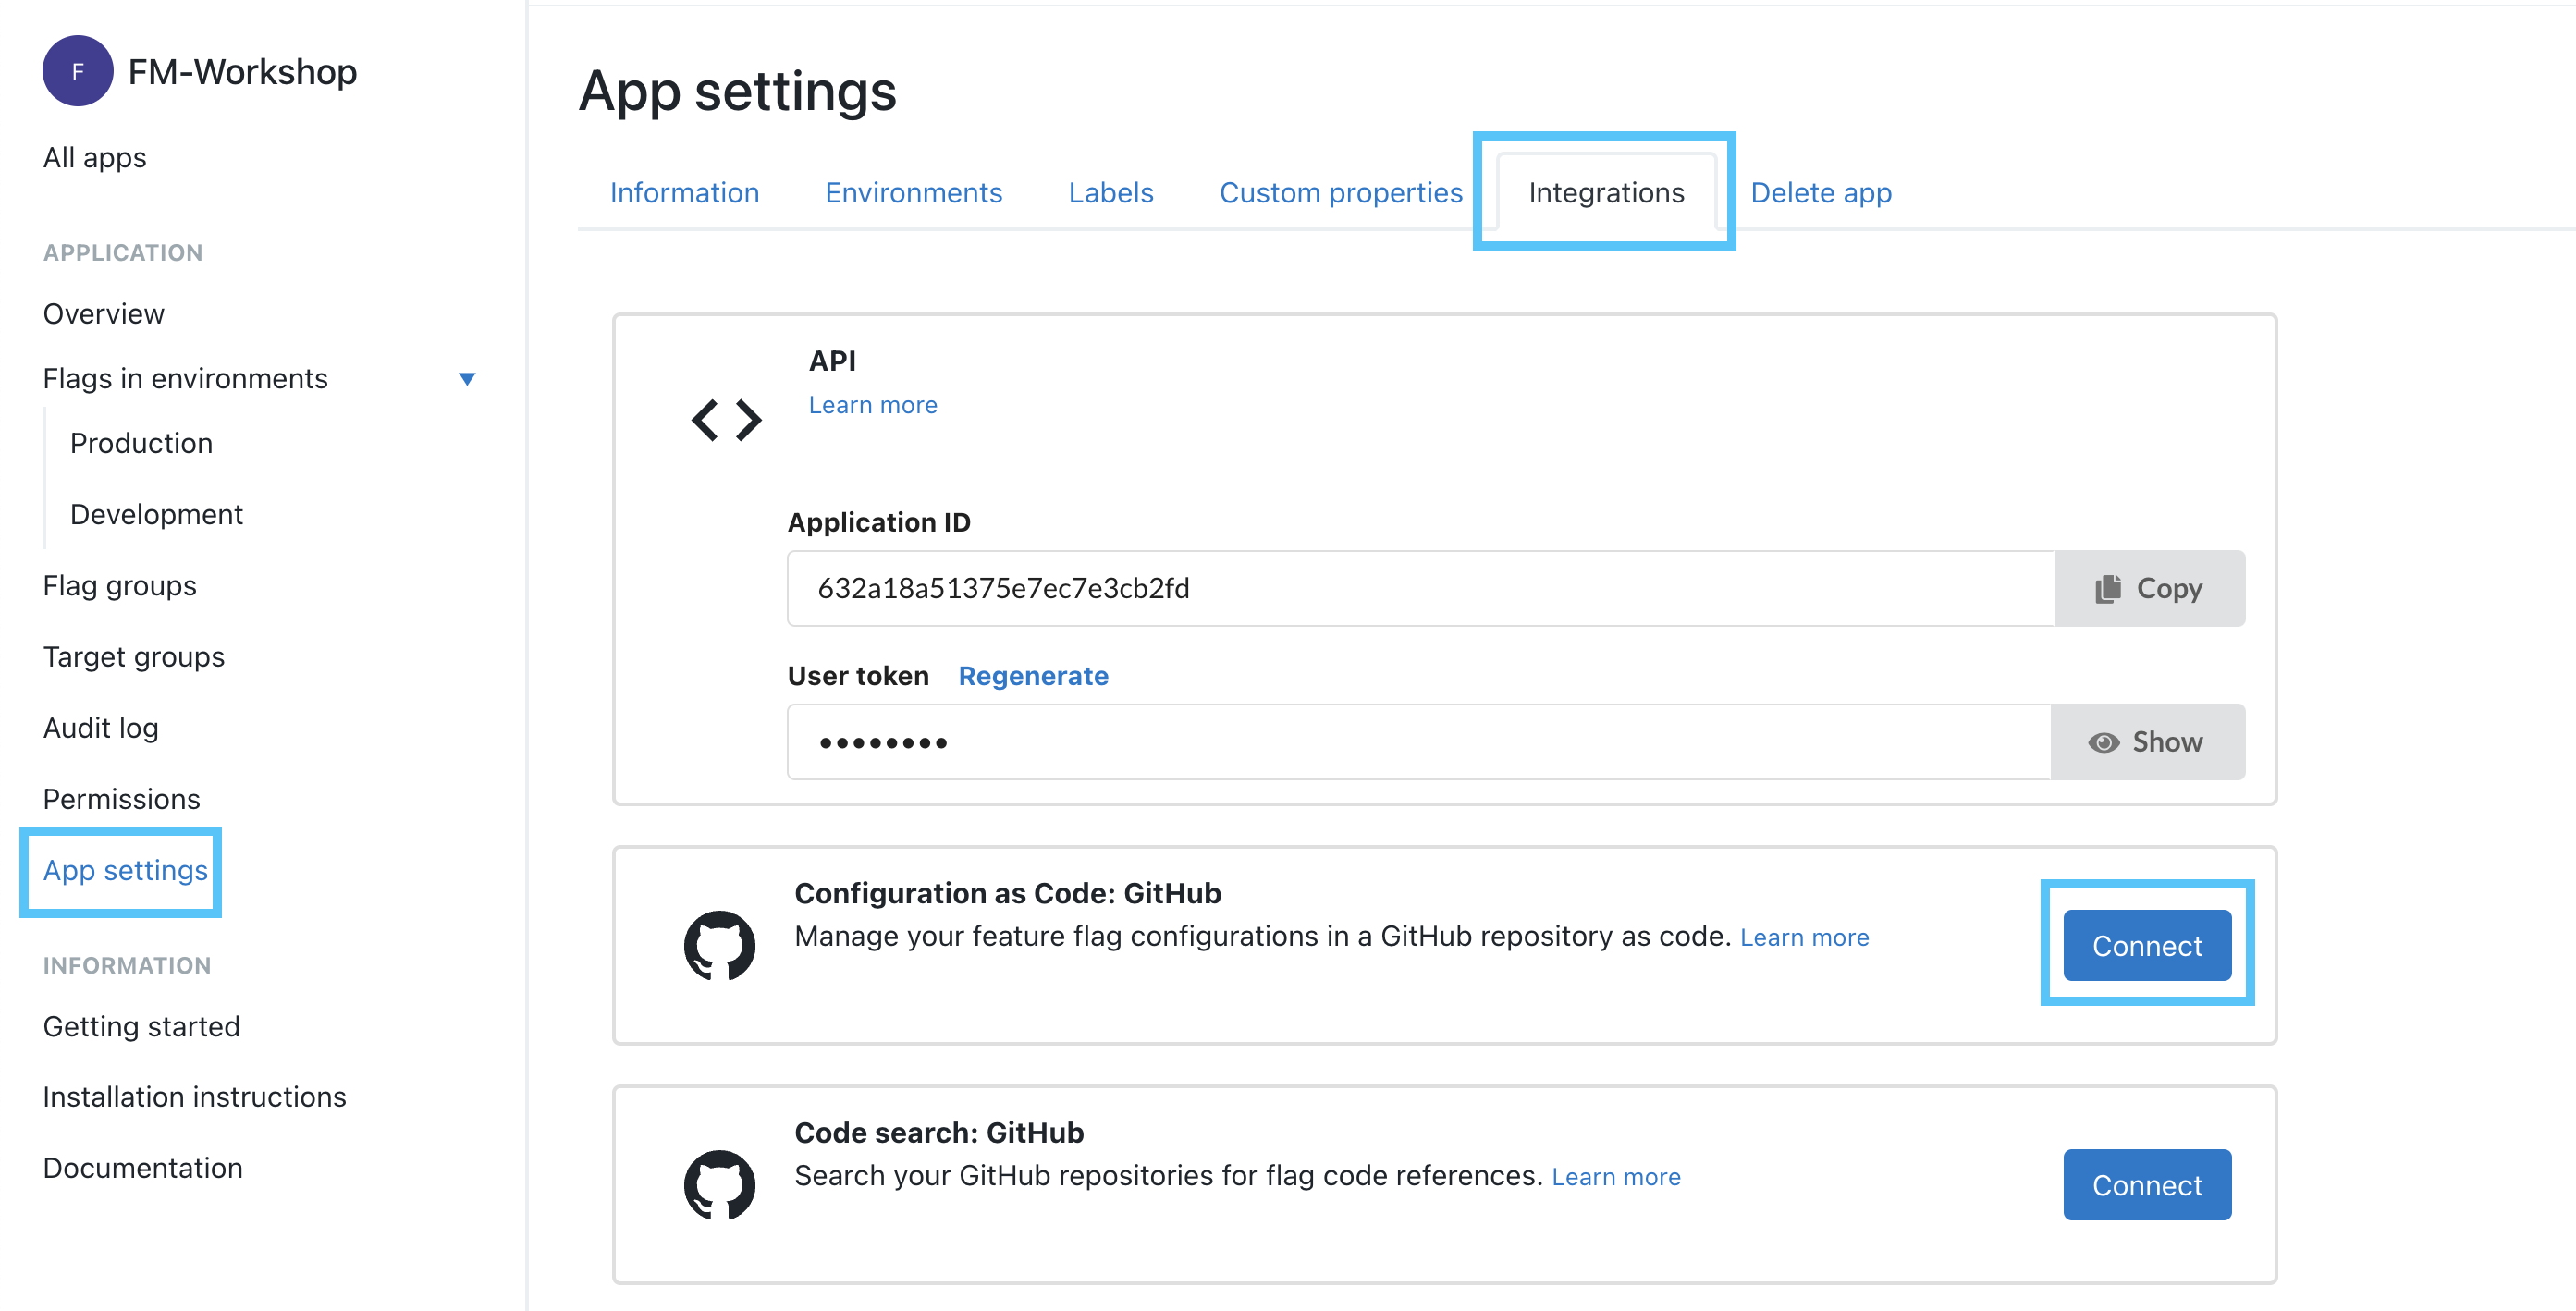Switch to the Information tab
2576x1311 pixels.
(x=683, y=190)
